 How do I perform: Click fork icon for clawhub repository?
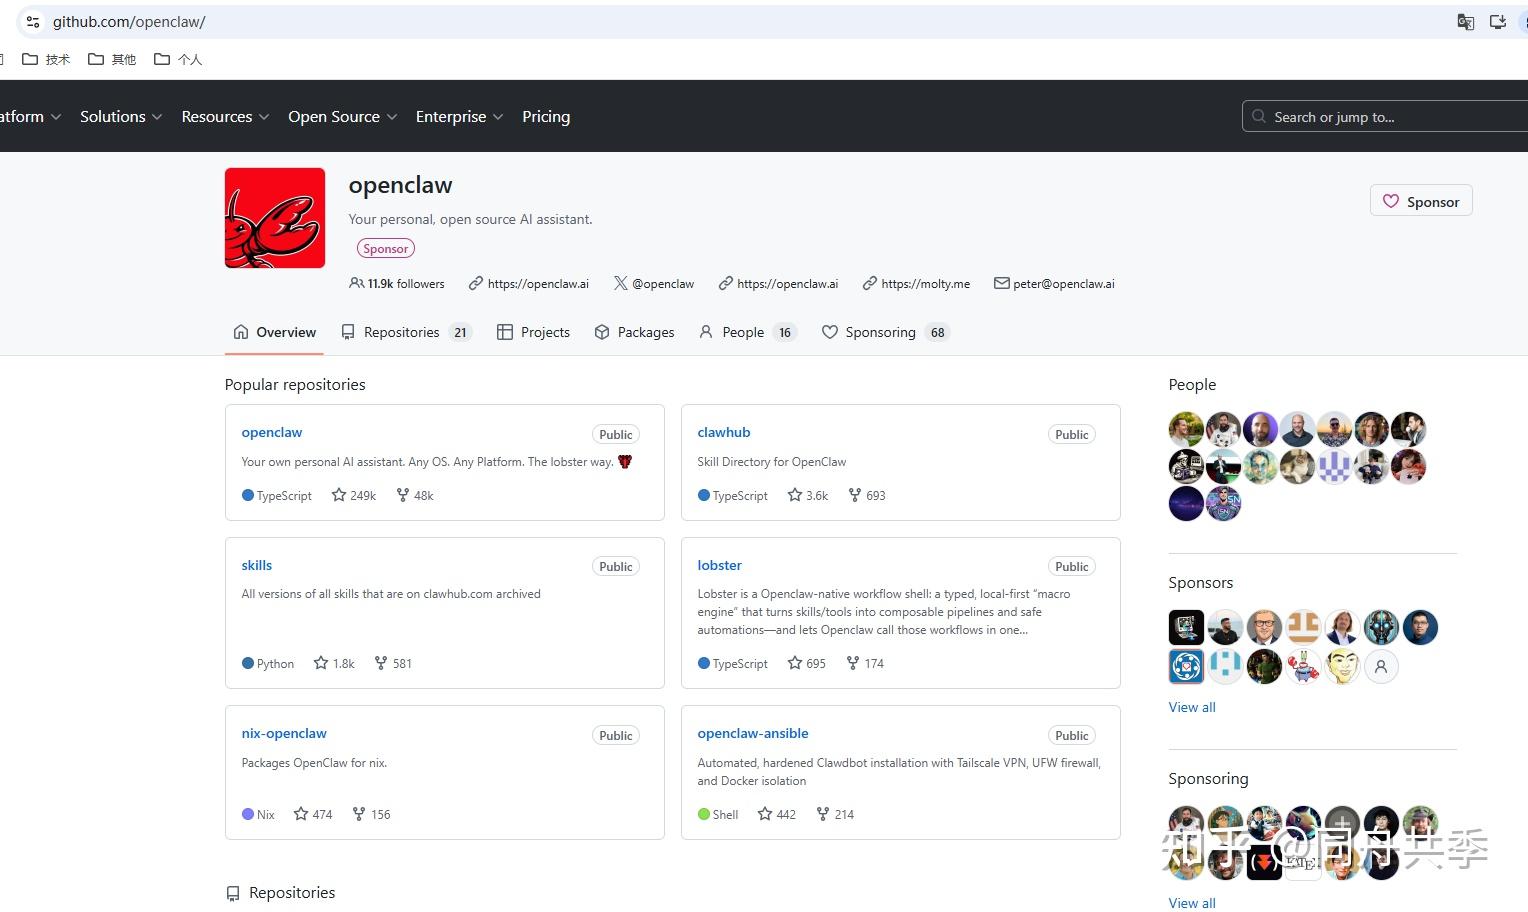(855, 495)
